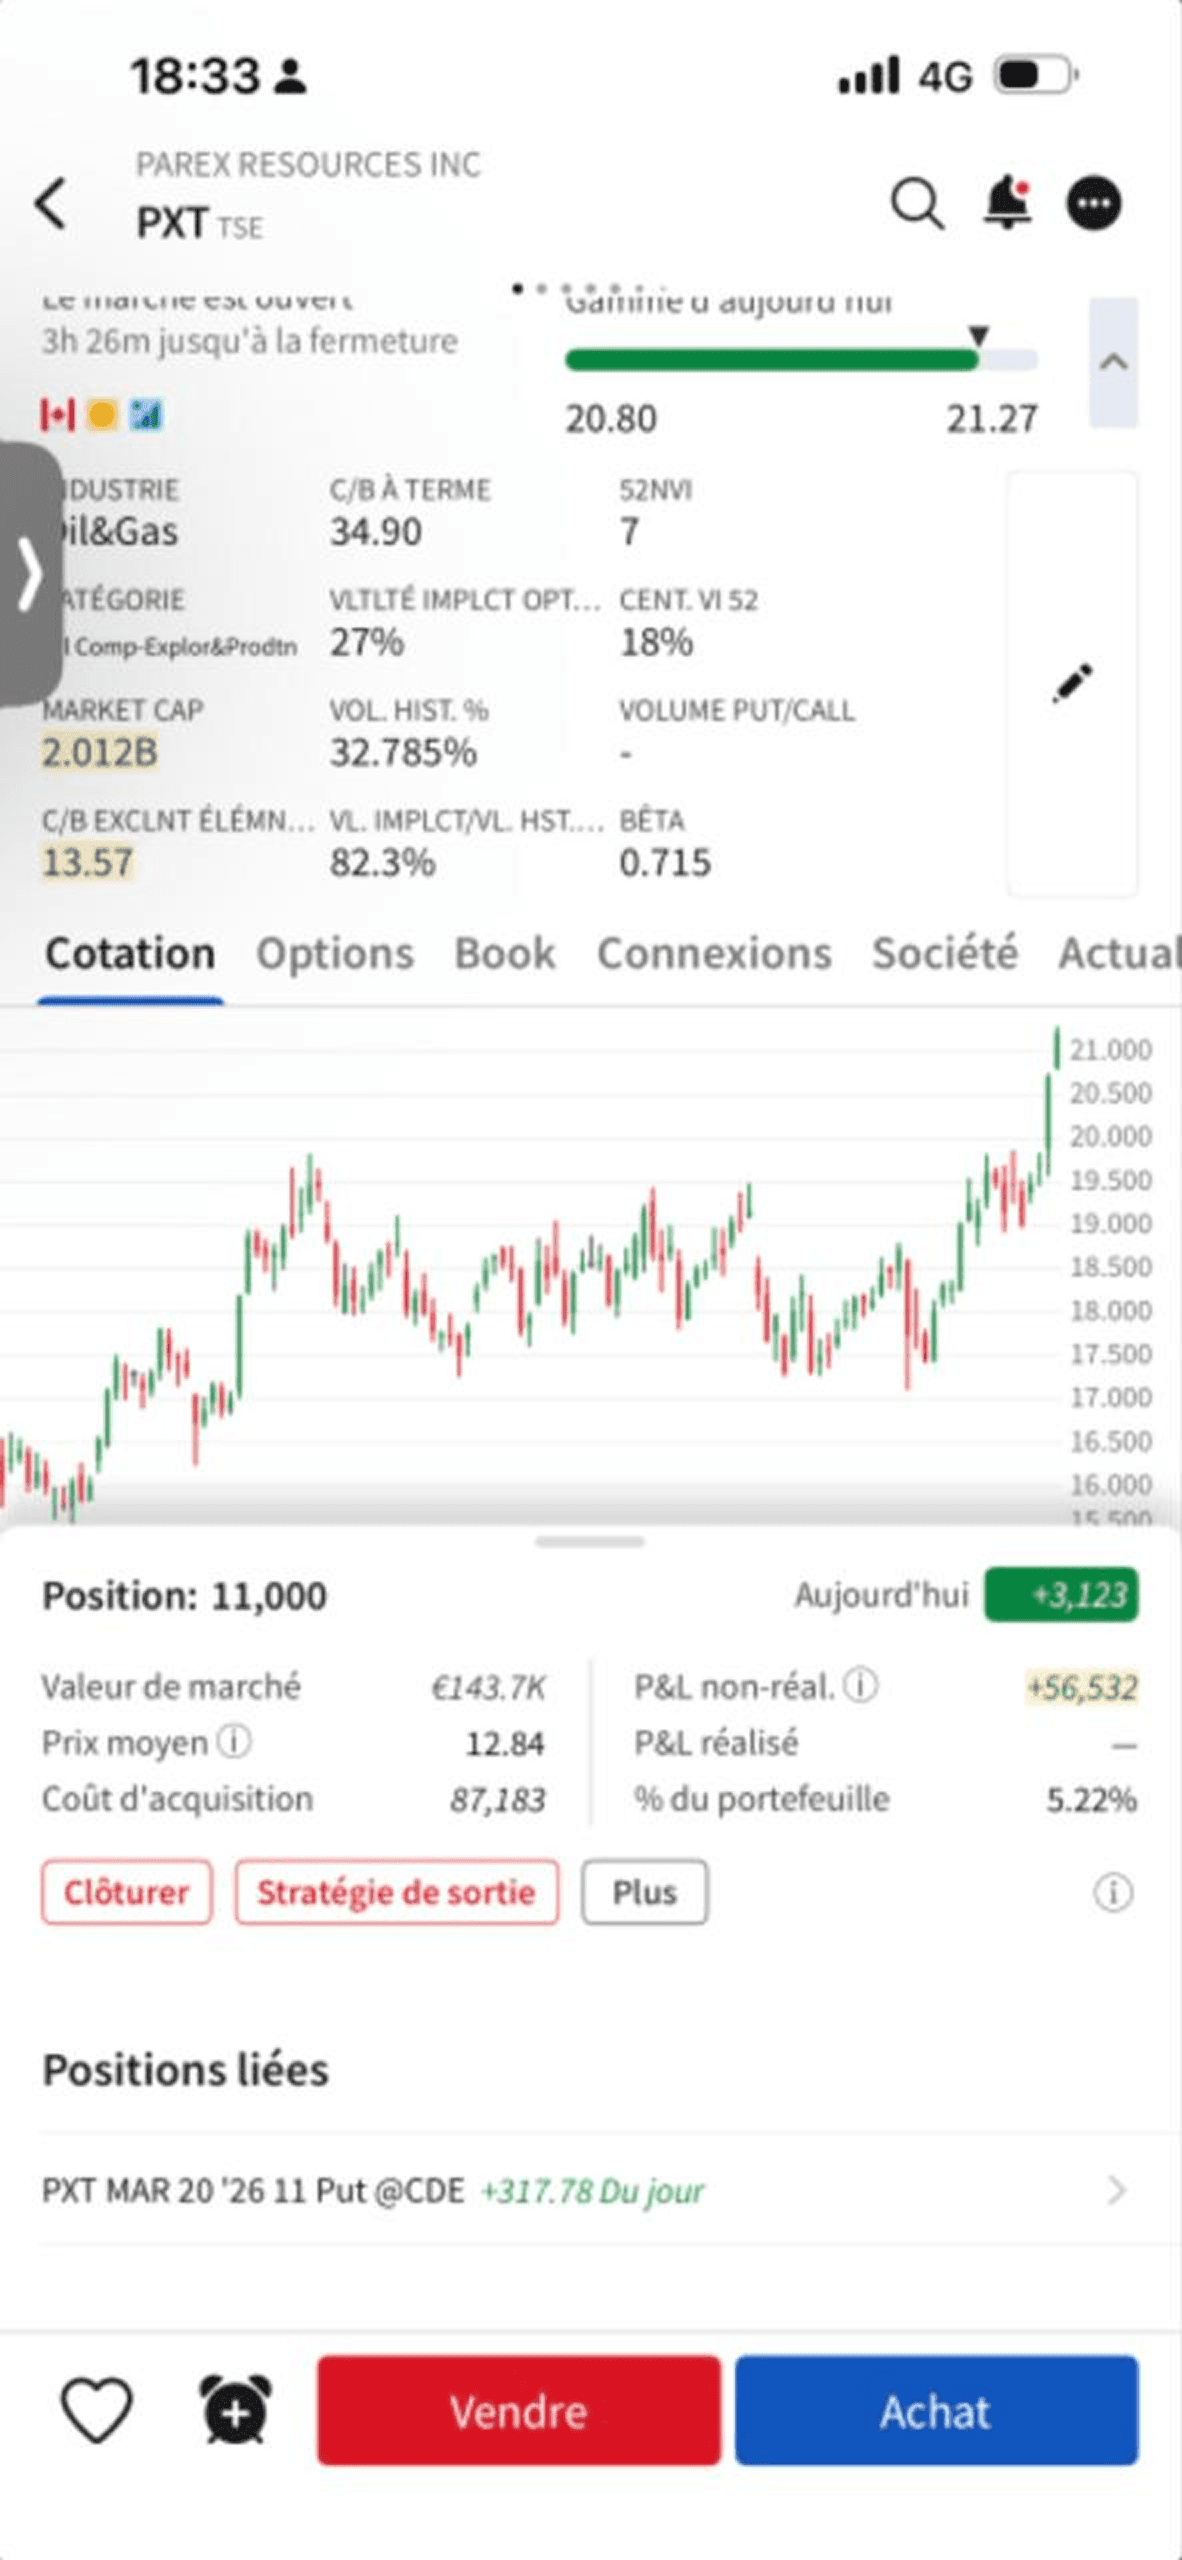Tap Position: 11,000 label
The height and width of the screenshot is (2560, 1182).
coord(184,1595)
